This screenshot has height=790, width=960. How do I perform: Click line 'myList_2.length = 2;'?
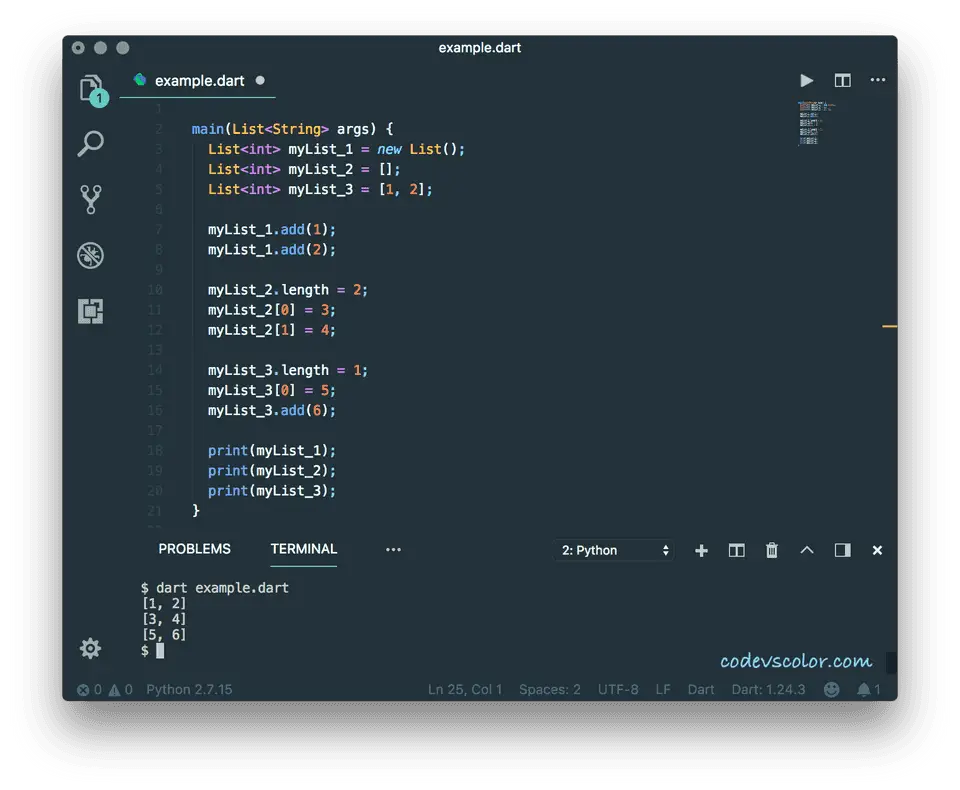click(288, 290)
